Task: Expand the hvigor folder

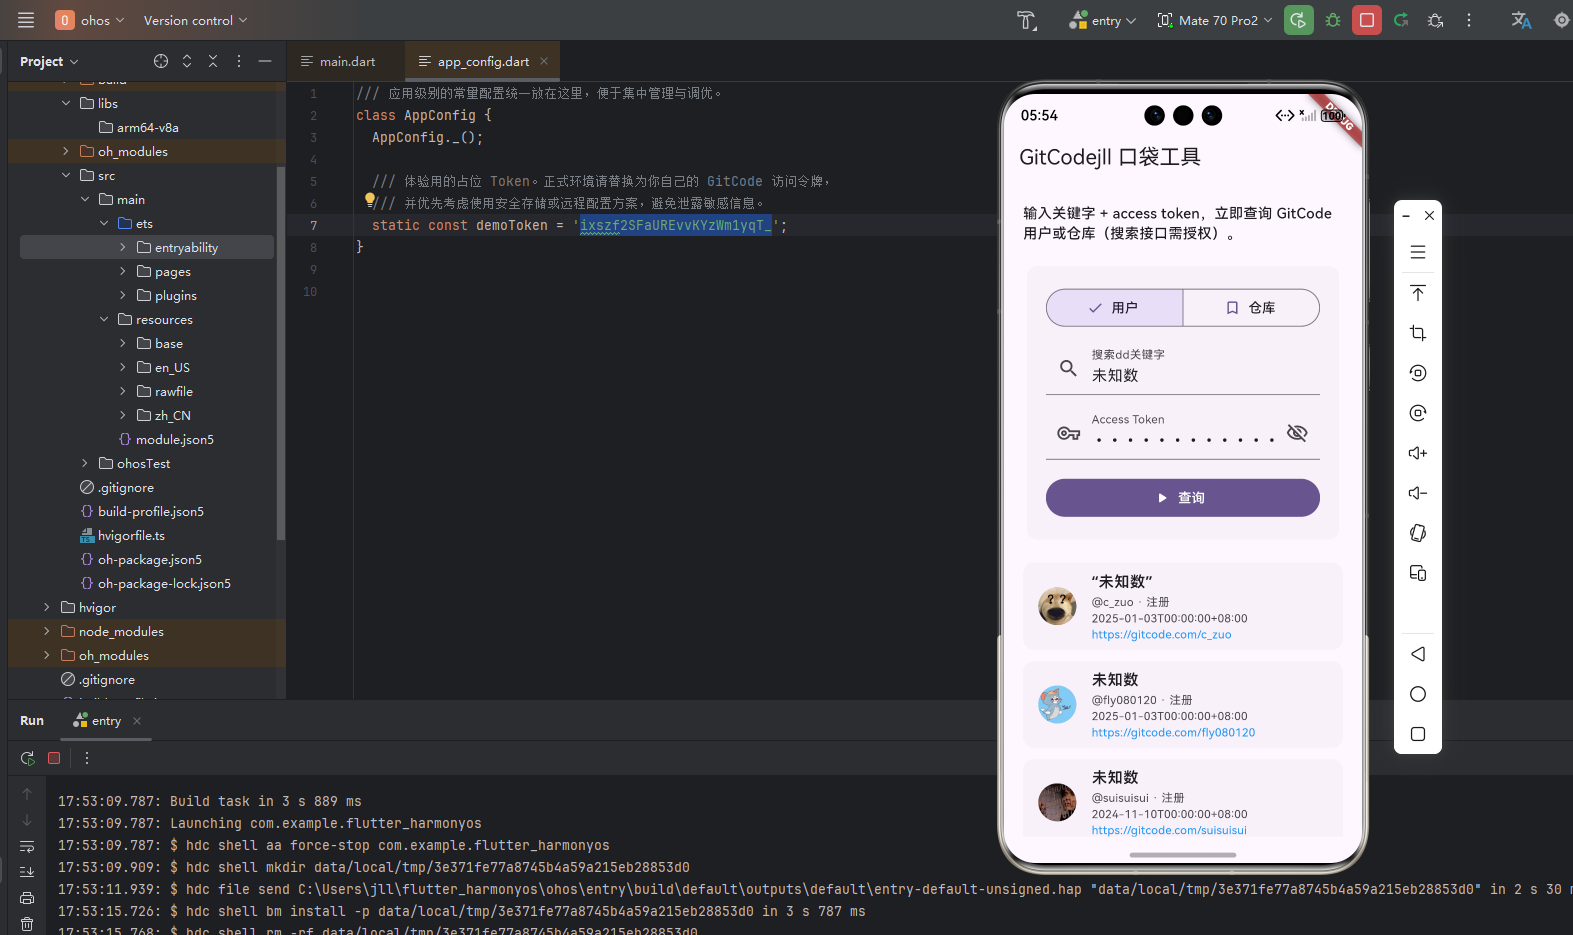Action: [47, 607]
